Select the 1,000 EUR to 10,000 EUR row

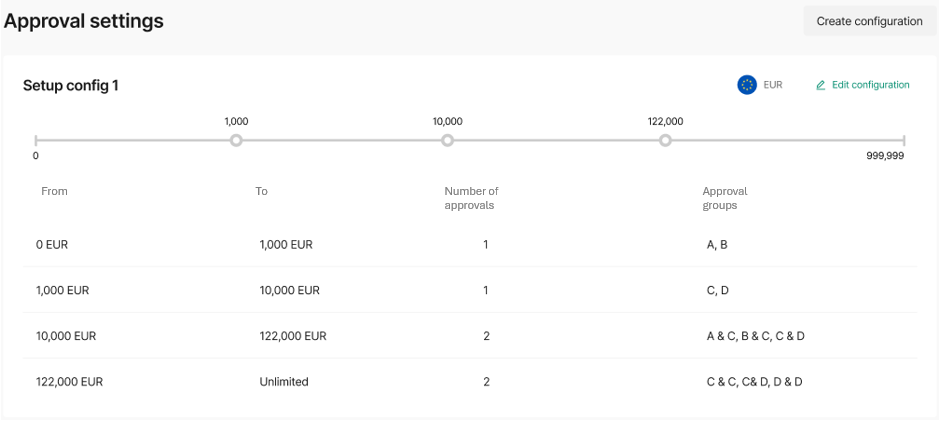469,290
